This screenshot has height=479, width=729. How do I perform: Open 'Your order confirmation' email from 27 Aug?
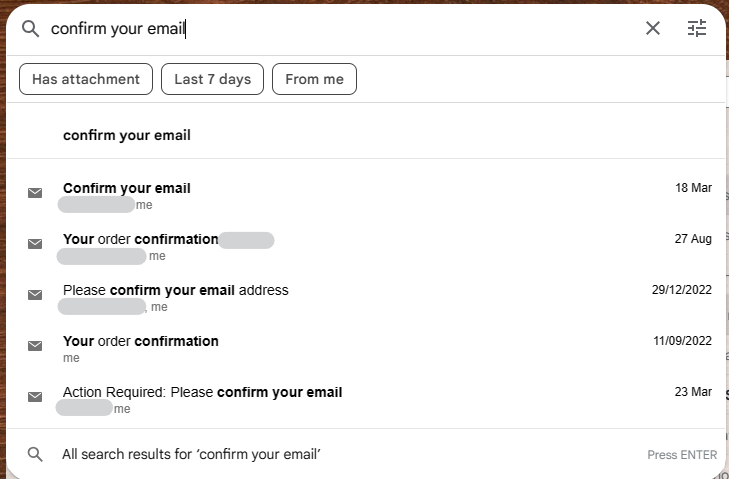(x=140, y=239)
